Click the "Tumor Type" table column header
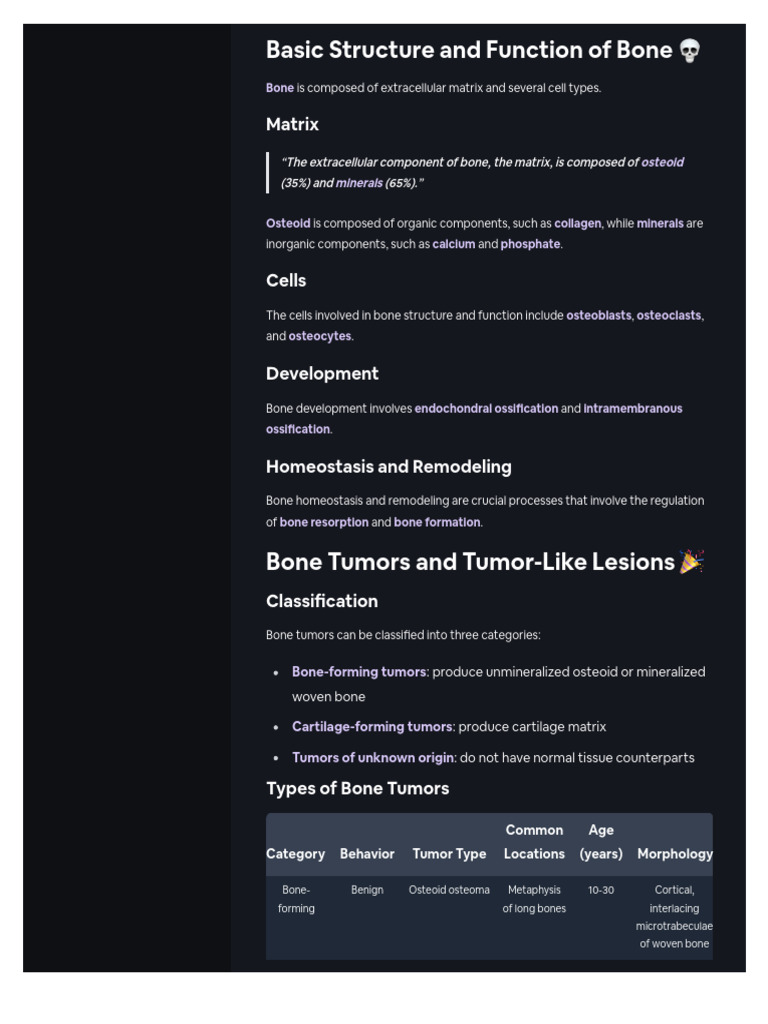The image size is (768, 1024). click(x=449, y=854)
